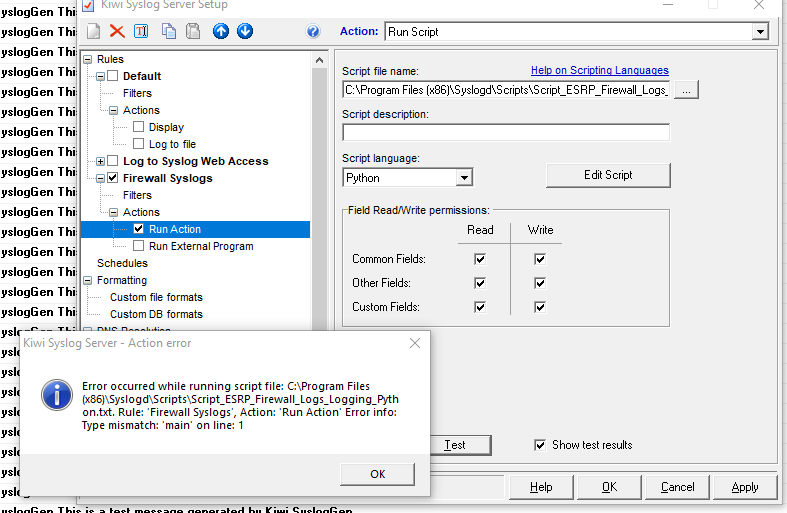The width and height of the screenshot is (787, 513).
Task: Uncheck the Run Action checkbox
Action: [x=139, y=229]
